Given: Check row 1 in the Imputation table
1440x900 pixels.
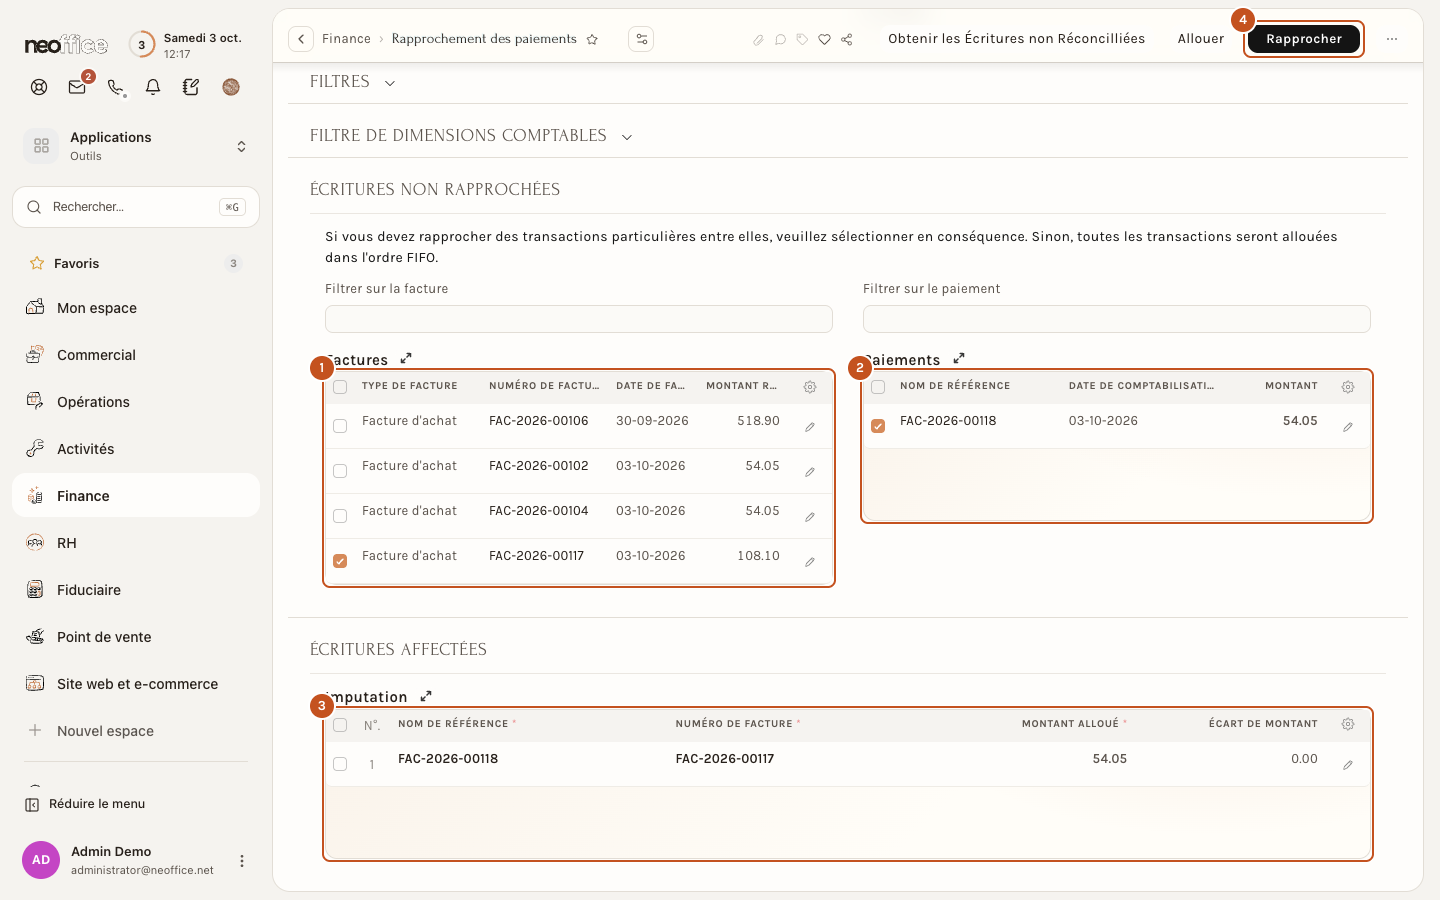Looking at the screenshot, I should pos(340,764).
